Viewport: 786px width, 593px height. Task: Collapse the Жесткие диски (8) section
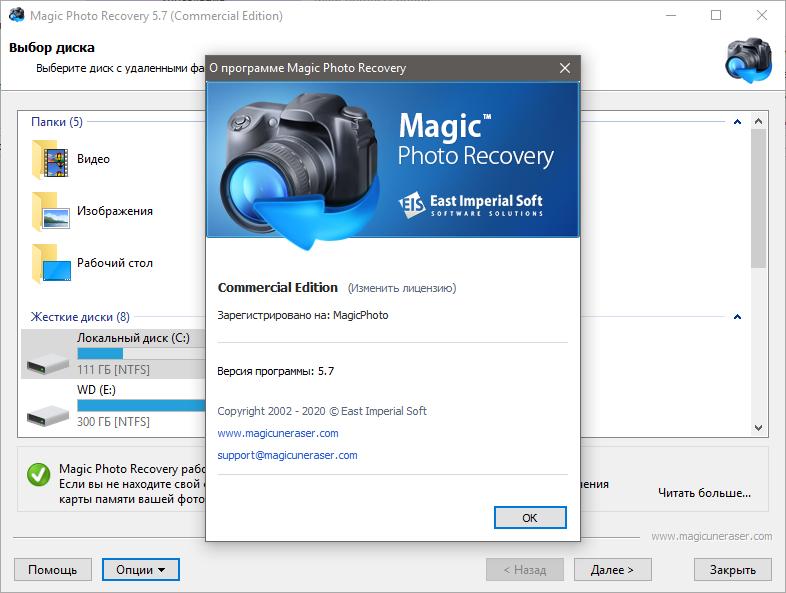pos(737,317)
